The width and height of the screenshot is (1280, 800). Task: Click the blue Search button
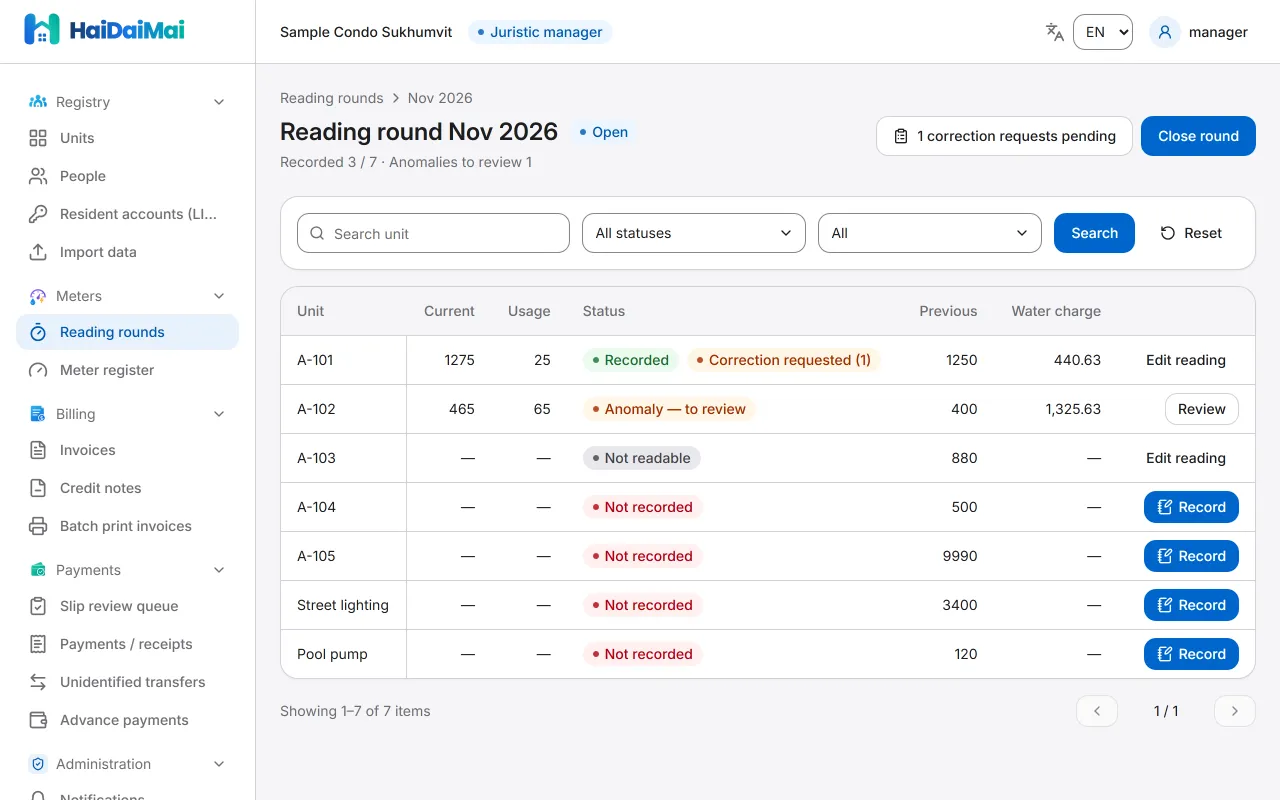(x=1094, y=233)
